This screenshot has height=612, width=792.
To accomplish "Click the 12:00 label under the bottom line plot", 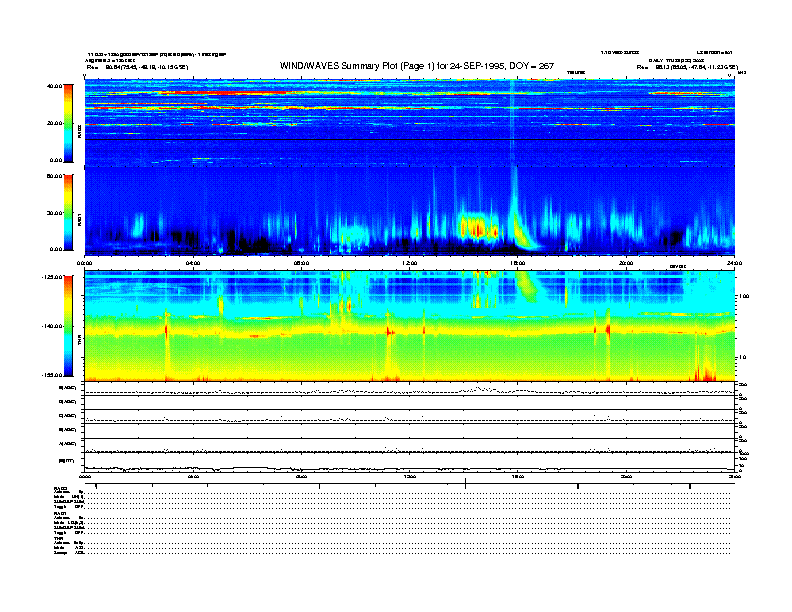I will click(410, 477).
